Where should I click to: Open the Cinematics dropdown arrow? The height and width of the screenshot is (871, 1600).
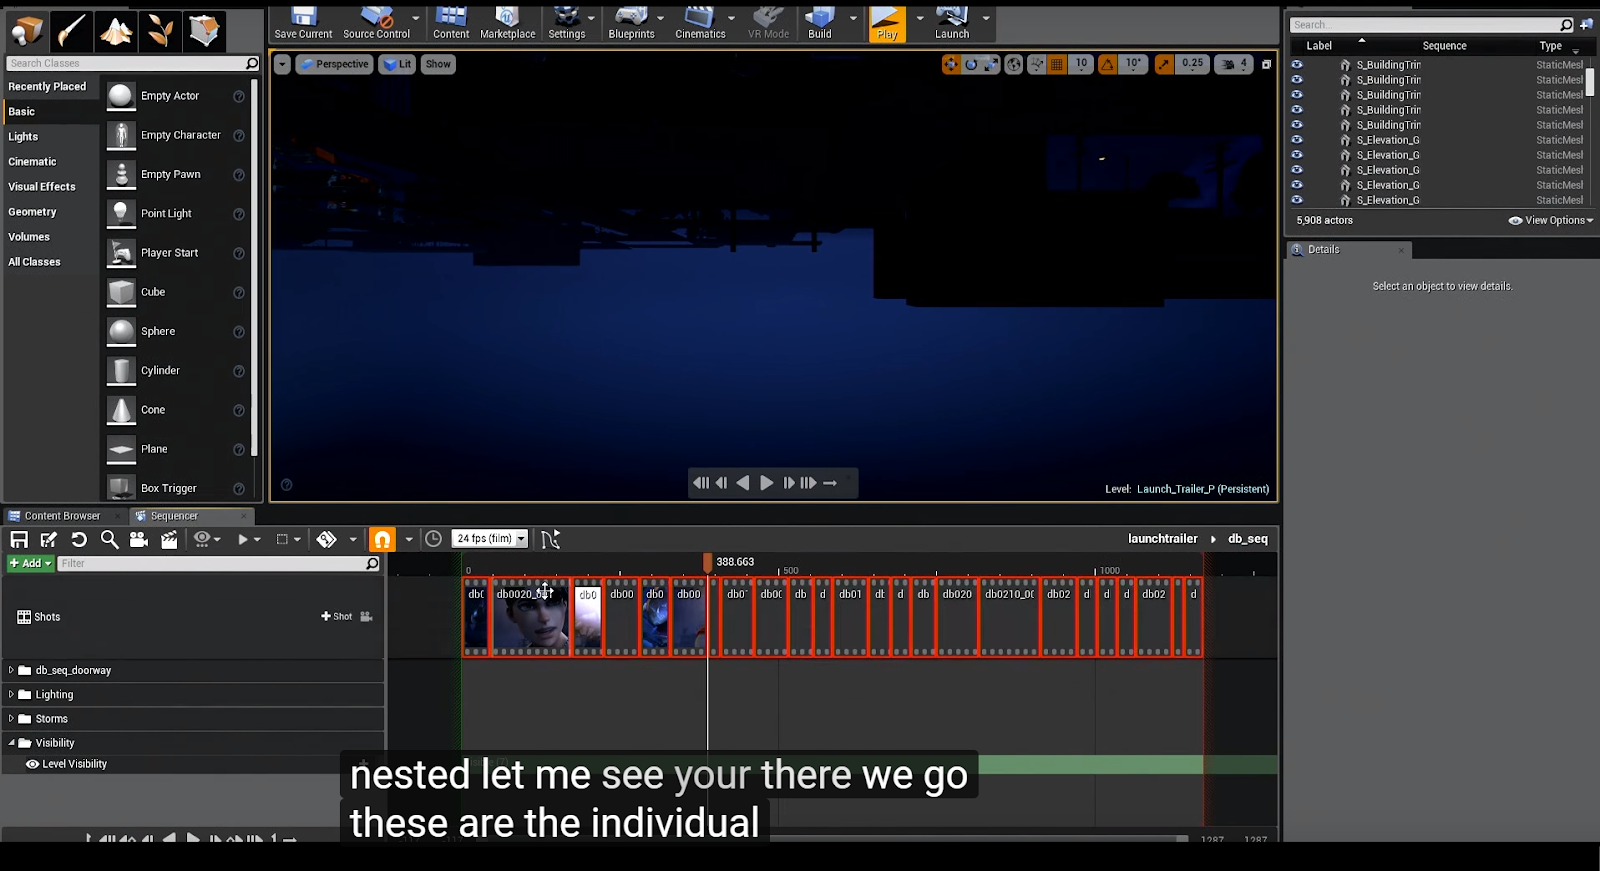click(731, 18)
